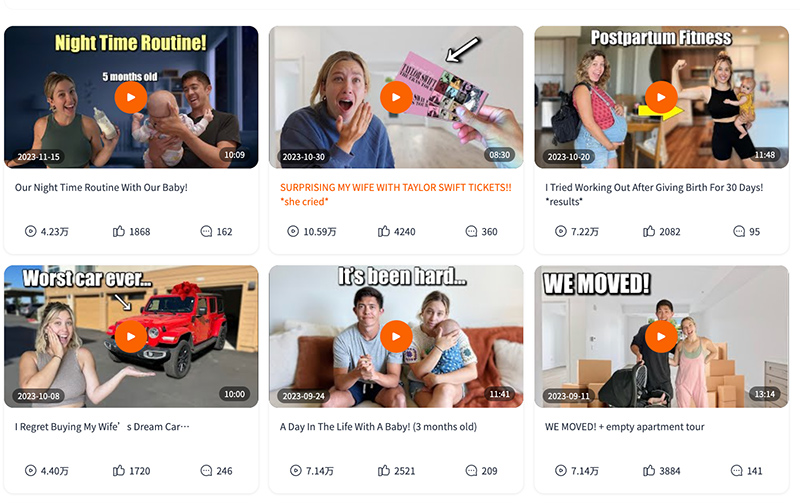Play the WE MOVED video
This screenshot has height=503, width=800.
pyautogui.click(x=661, y=336)
